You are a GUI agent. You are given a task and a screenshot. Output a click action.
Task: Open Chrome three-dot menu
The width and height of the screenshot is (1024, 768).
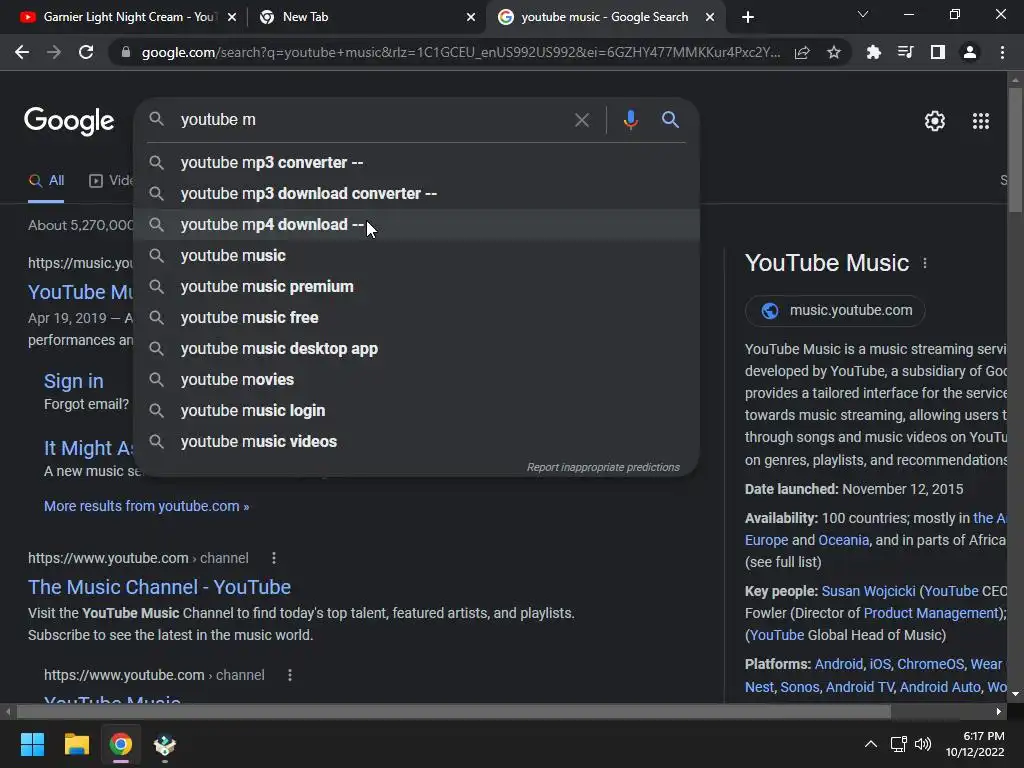[x=1002, y=52]
